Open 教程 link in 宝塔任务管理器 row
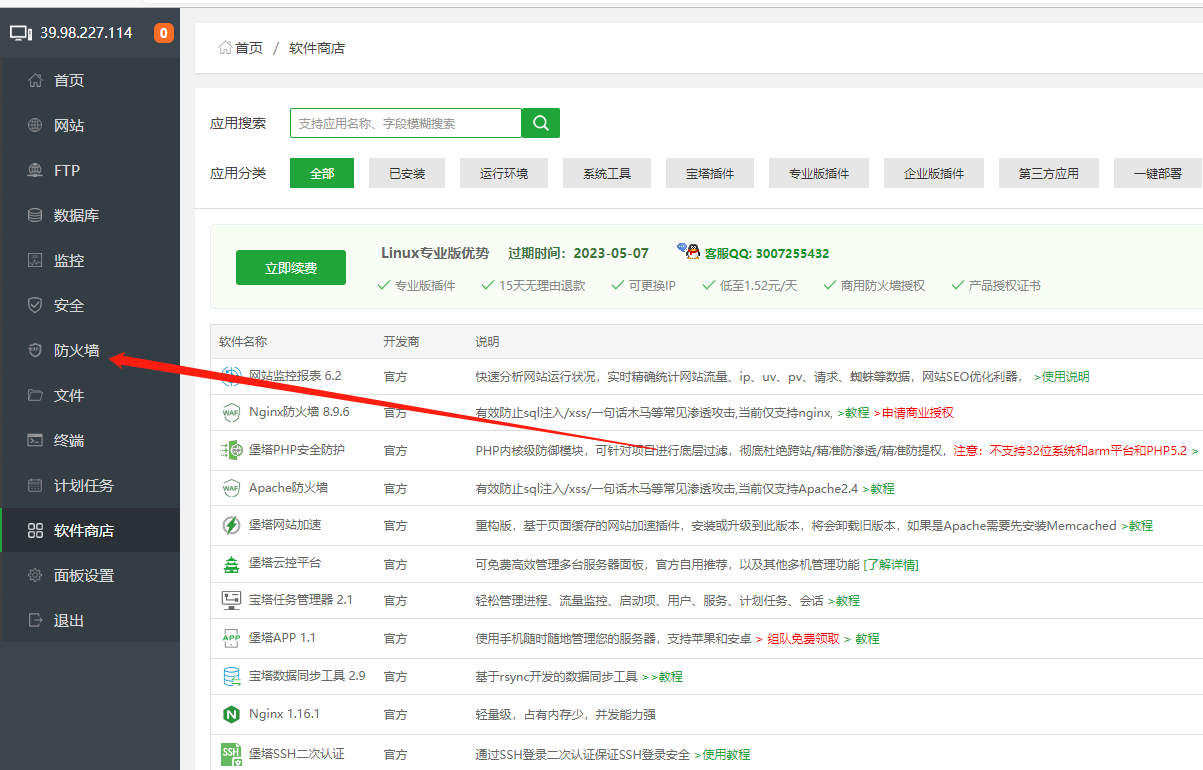 click(844, 601)
